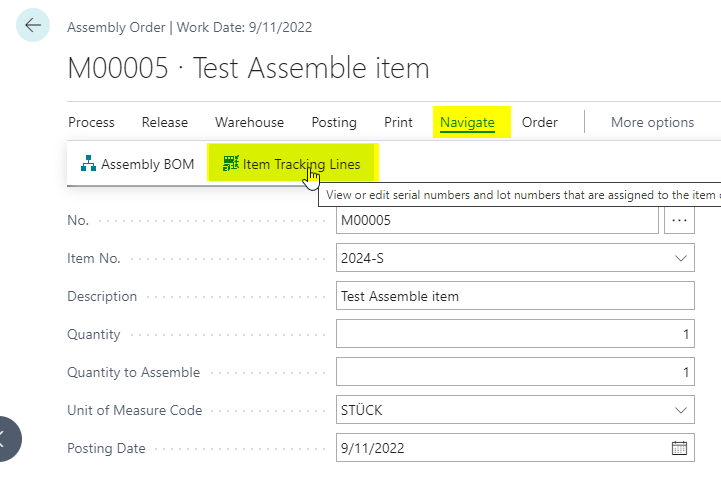Click the Quantity input field
This screenshot has height=478, width=721.
pyautogui.click(x=515, y=334)
